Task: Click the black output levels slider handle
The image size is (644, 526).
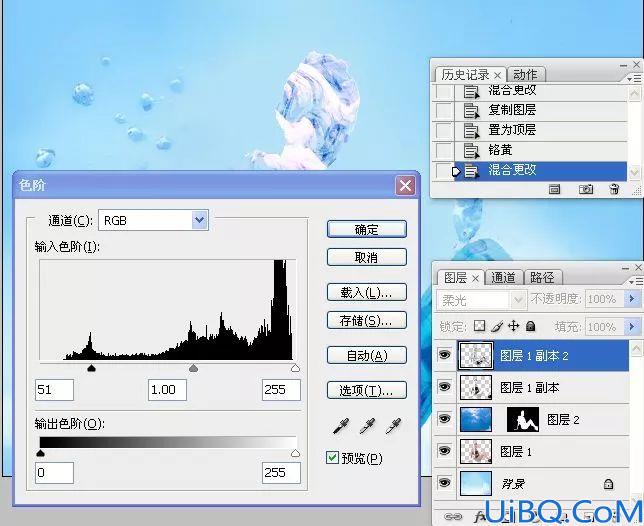Action: pos(40,453)
